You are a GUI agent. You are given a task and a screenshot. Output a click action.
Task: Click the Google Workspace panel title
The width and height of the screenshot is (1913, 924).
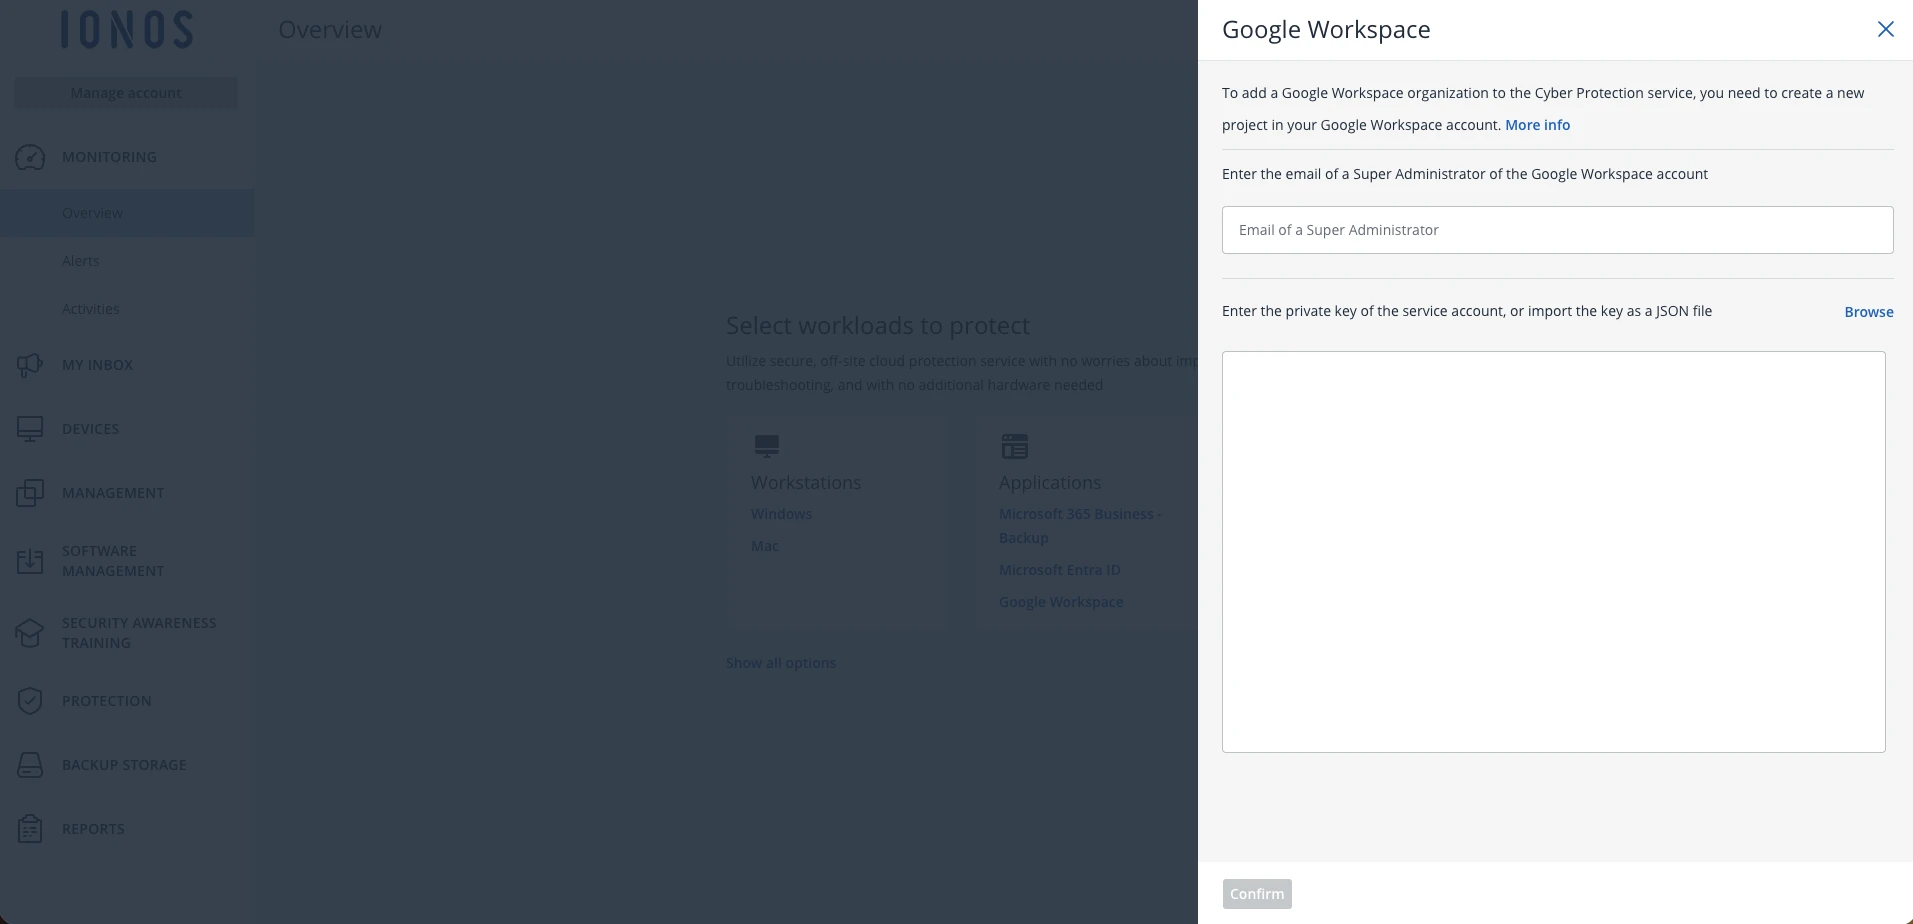(x=1326, y=30)
